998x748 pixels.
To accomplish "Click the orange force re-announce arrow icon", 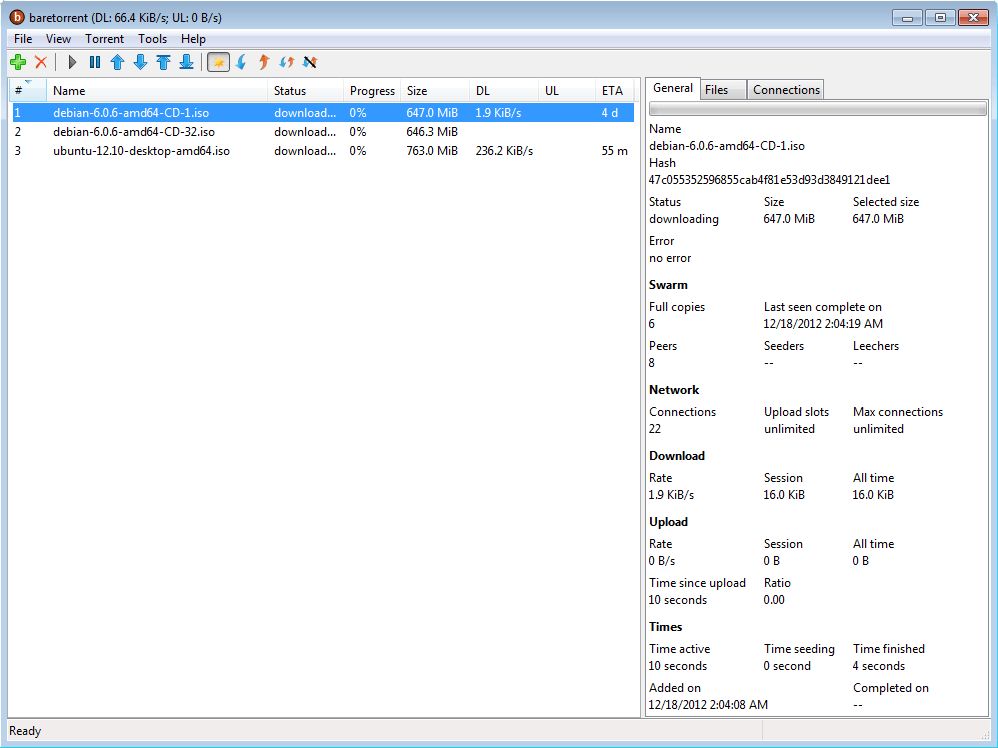I will click(x=262, y=62).
